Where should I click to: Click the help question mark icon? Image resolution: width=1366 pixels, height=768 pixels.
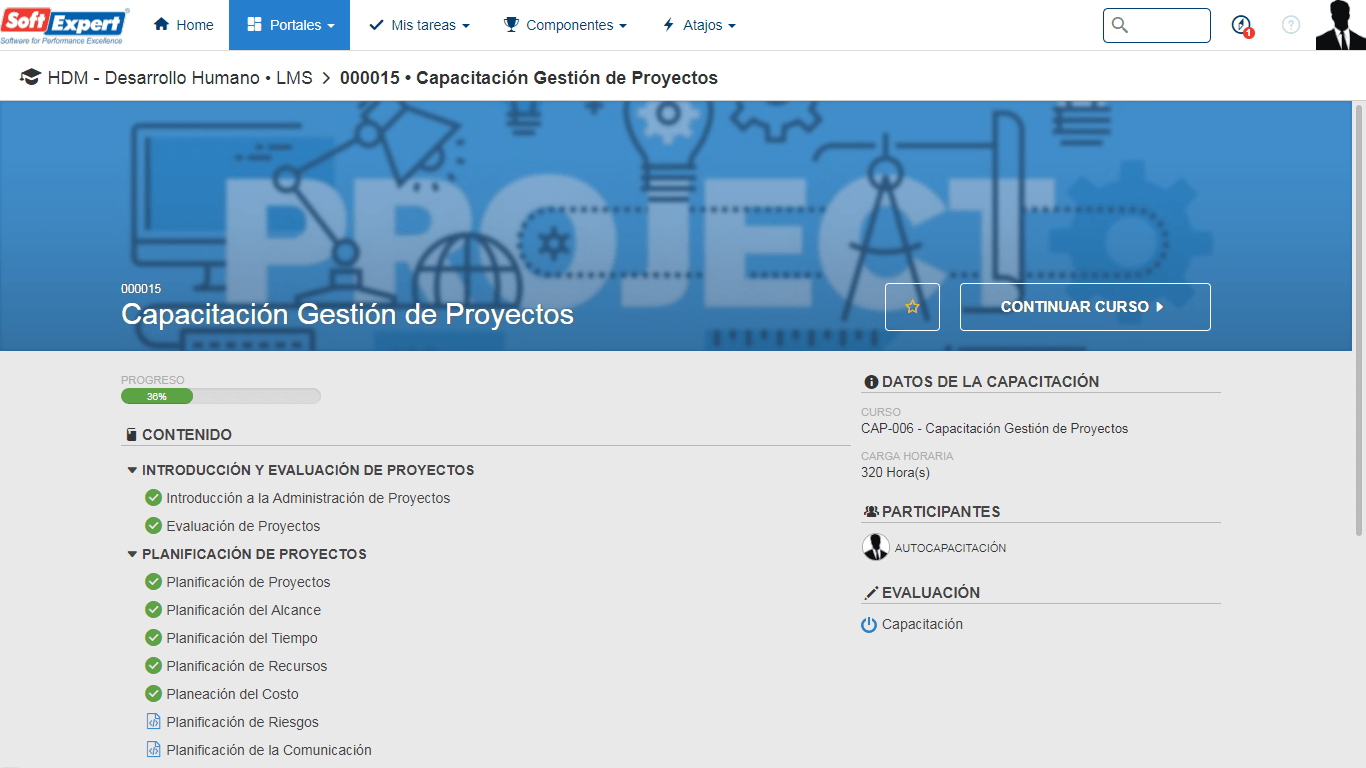coord(1291,25)
